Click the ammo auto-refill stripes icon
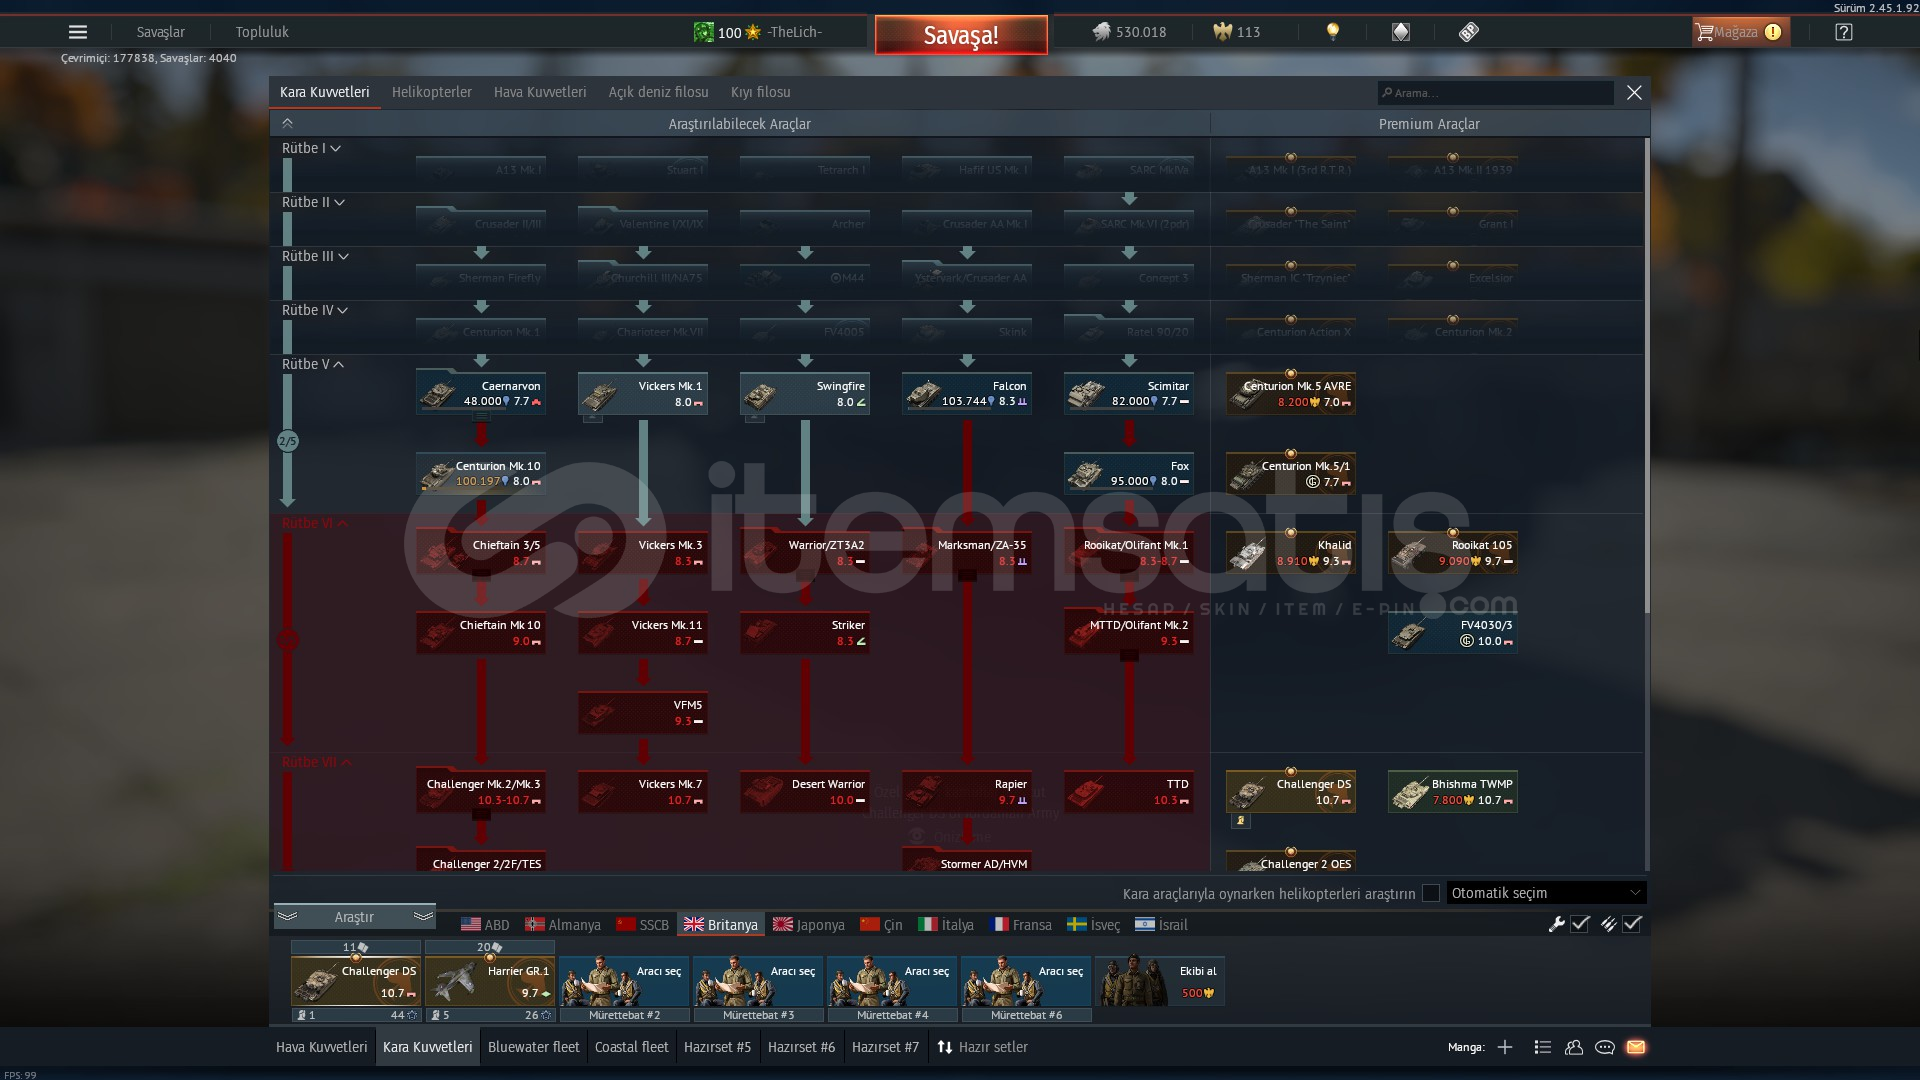Screen dimensions: 1920x1080 point(1608,924)
